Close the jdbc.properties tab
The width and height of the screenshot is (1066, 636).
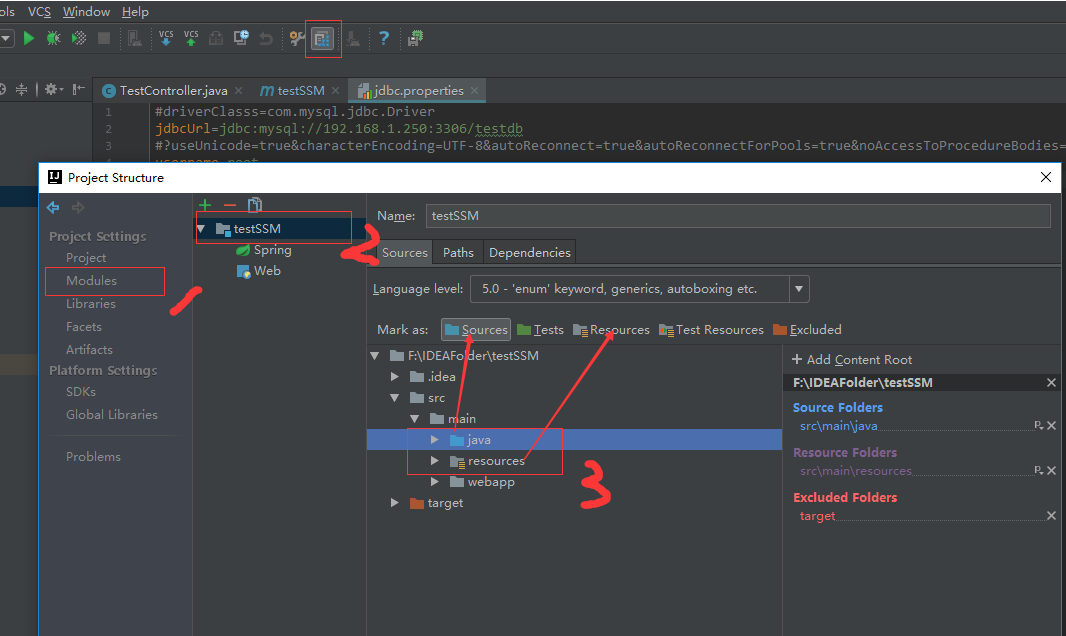click(x=475, y=90)
